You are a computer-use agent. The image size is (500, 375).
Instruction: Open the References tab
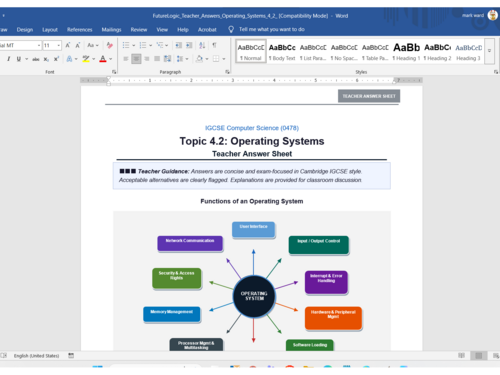(x=79, y=30)
